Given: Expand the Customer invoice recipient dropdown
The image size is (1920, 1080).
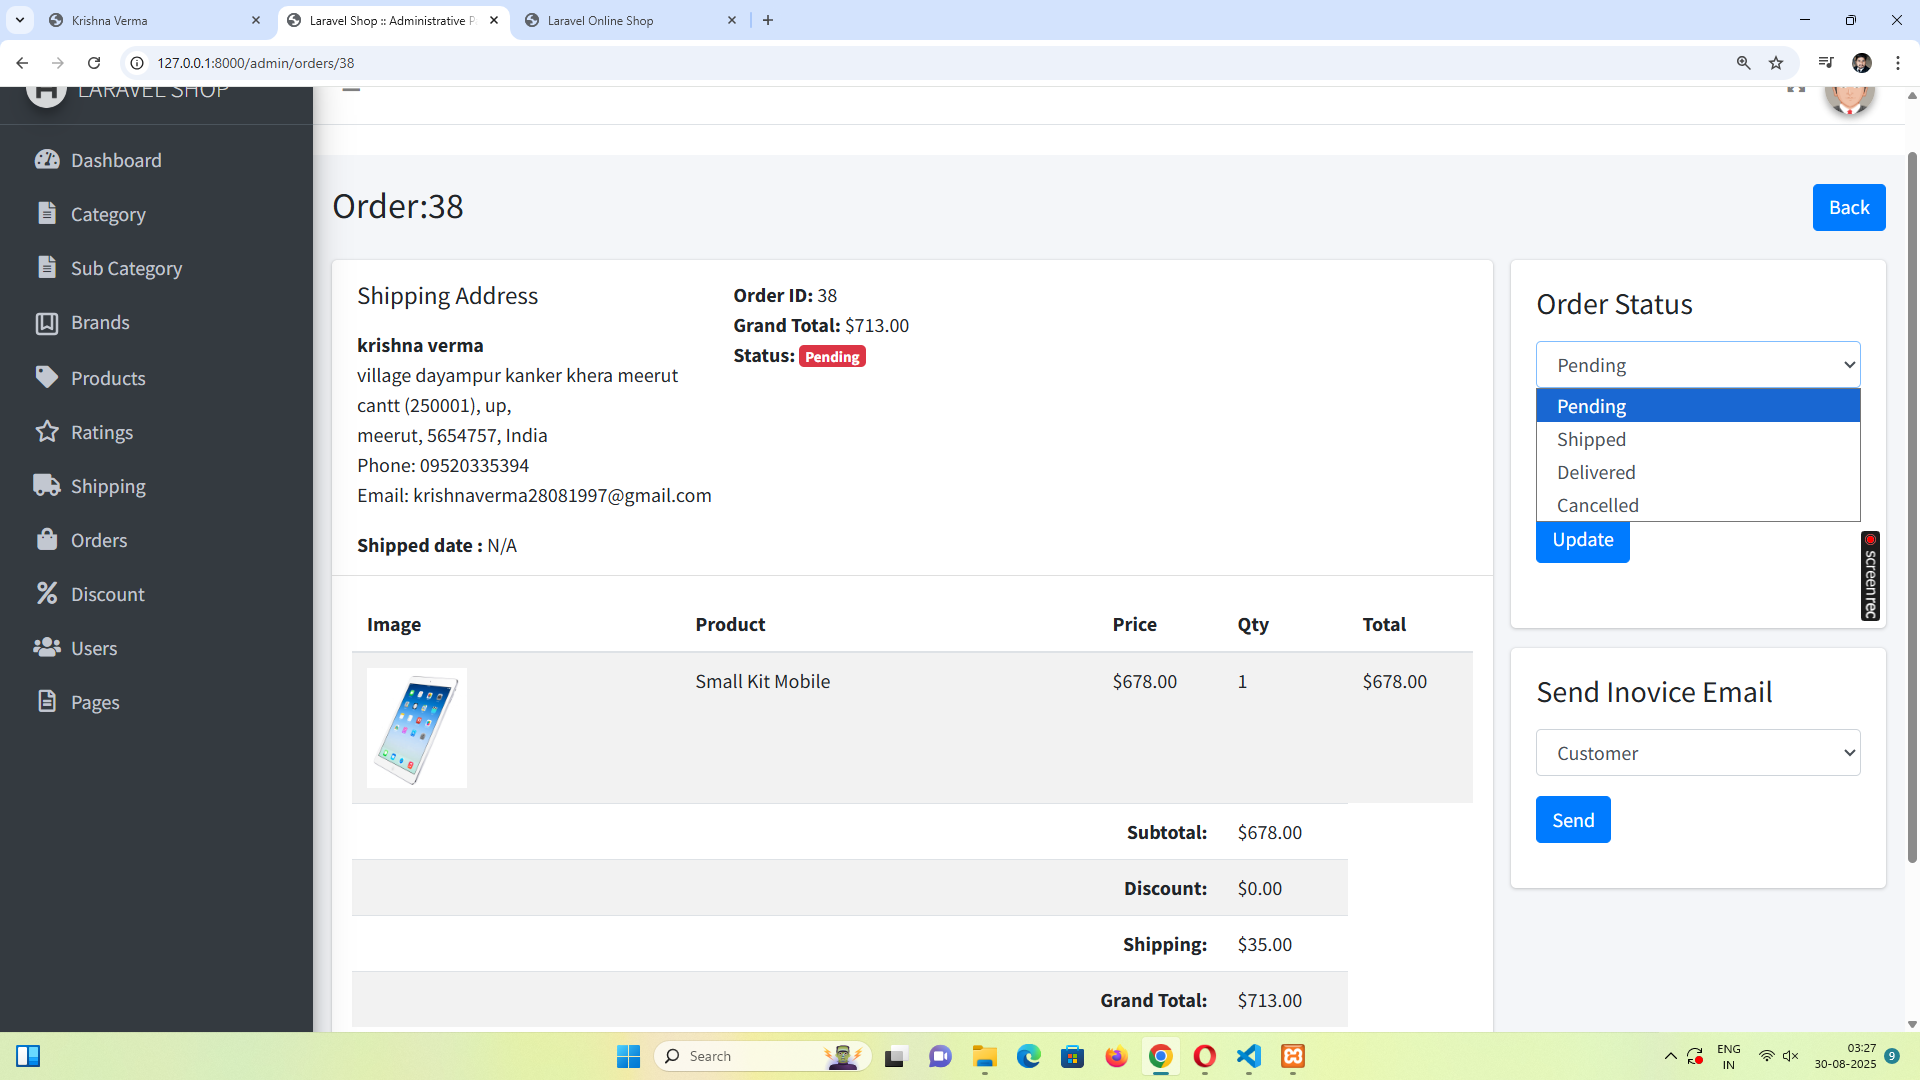Looking at the screenshot, I should [x=1698, y=753].
